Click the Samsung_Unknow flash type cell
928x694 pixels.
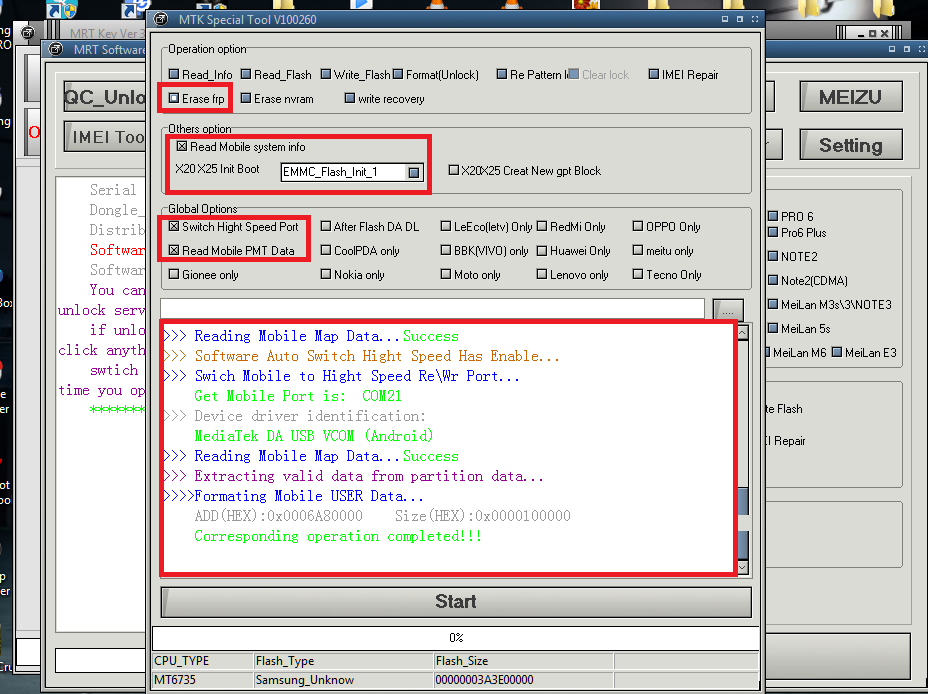(x=344, y=680)
